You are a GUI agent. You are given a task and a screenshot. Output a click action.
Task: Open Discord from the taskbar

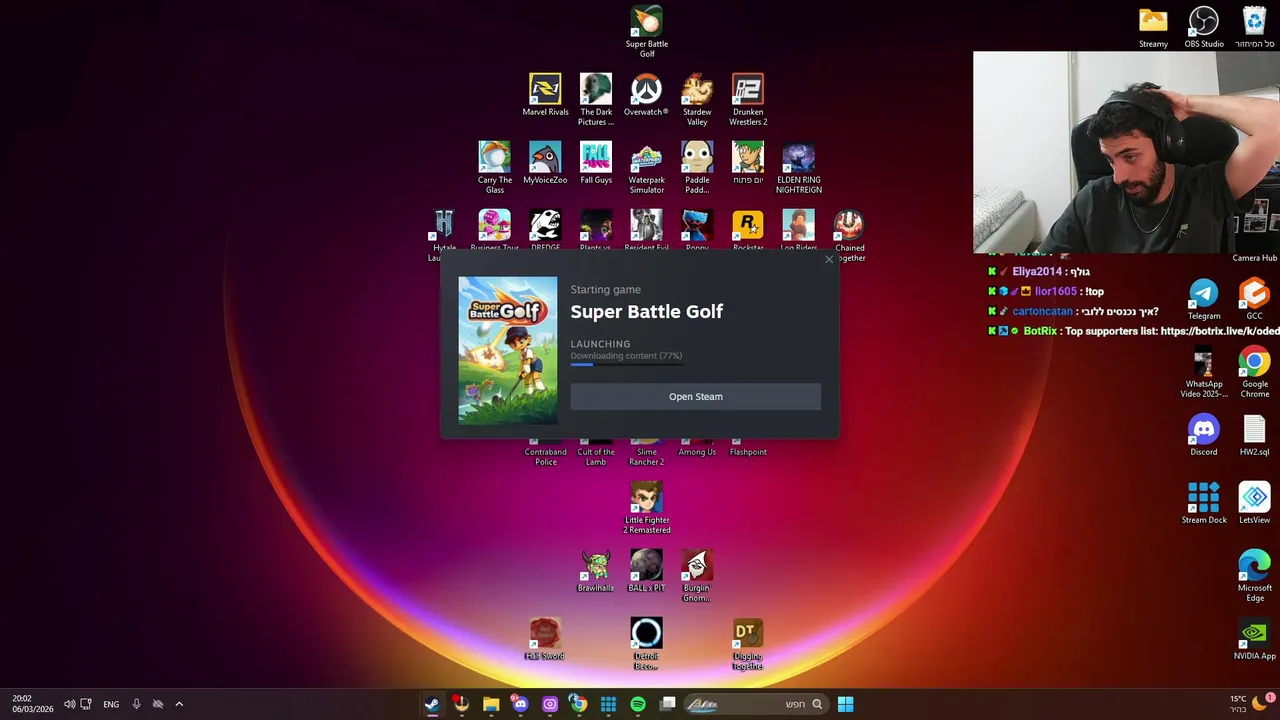(x=520, y=704)
